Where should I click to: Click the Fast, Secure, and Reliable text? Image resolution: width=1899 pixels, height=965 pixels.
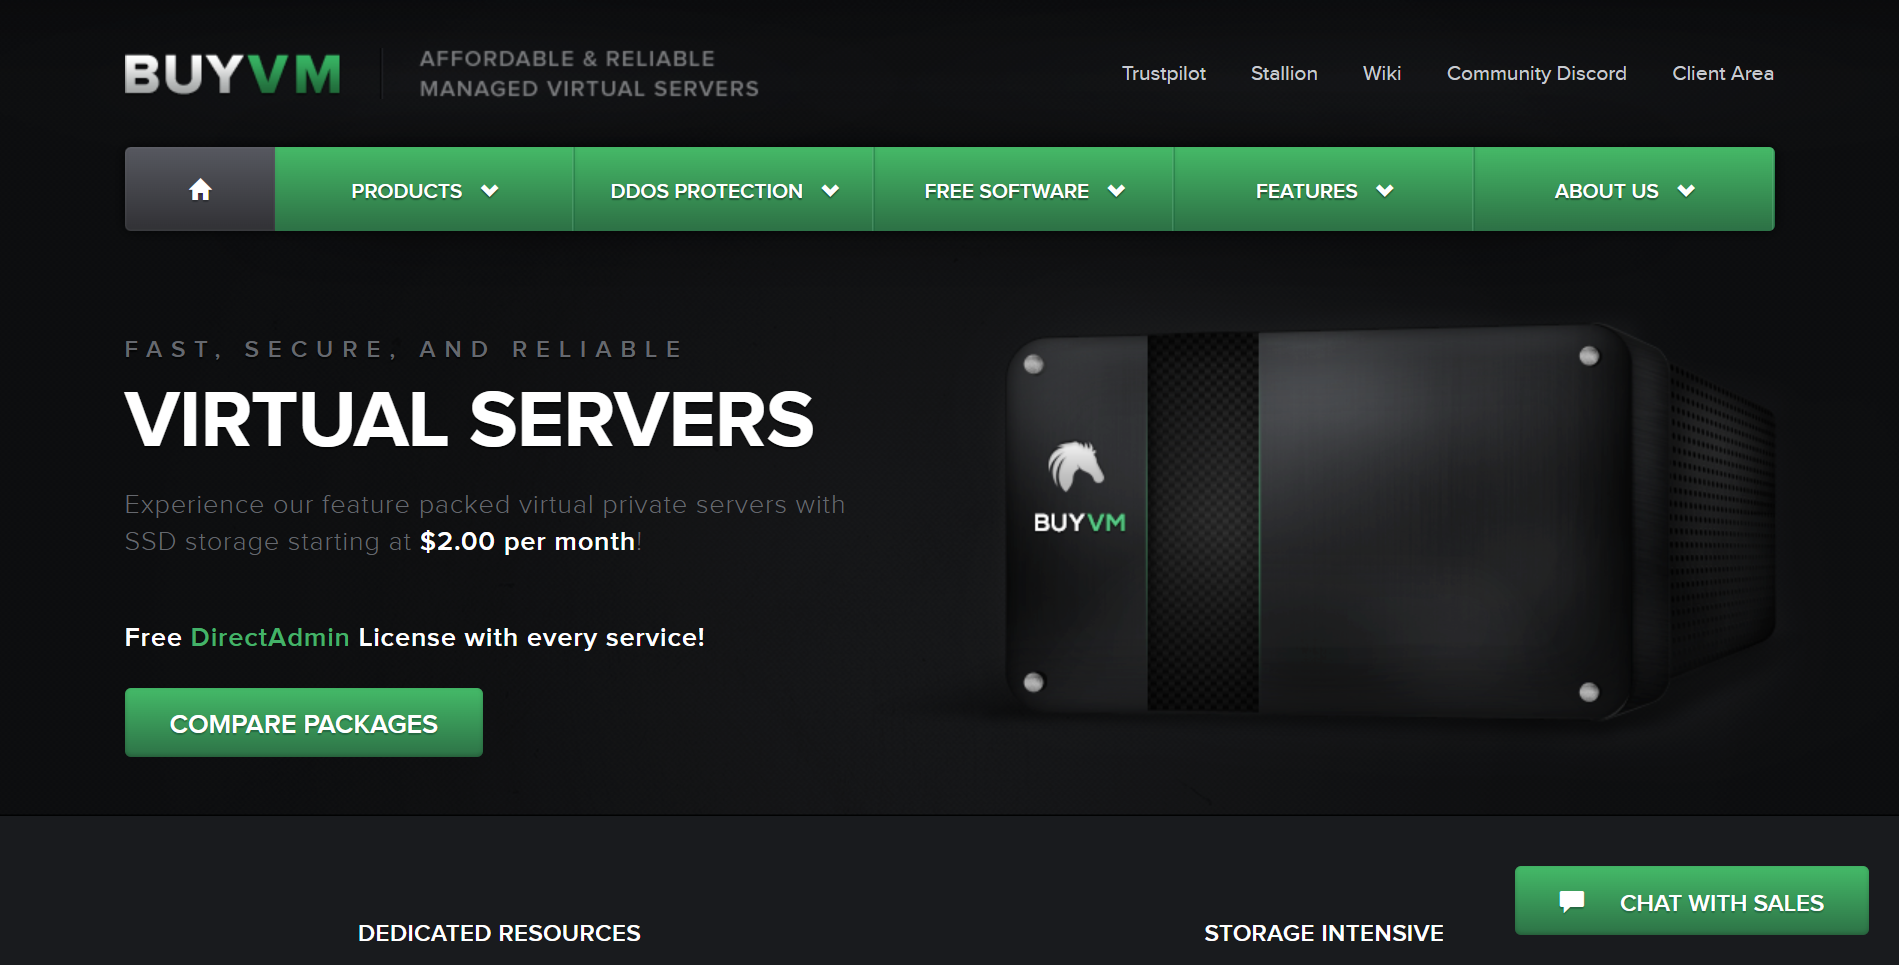point(404,349)
